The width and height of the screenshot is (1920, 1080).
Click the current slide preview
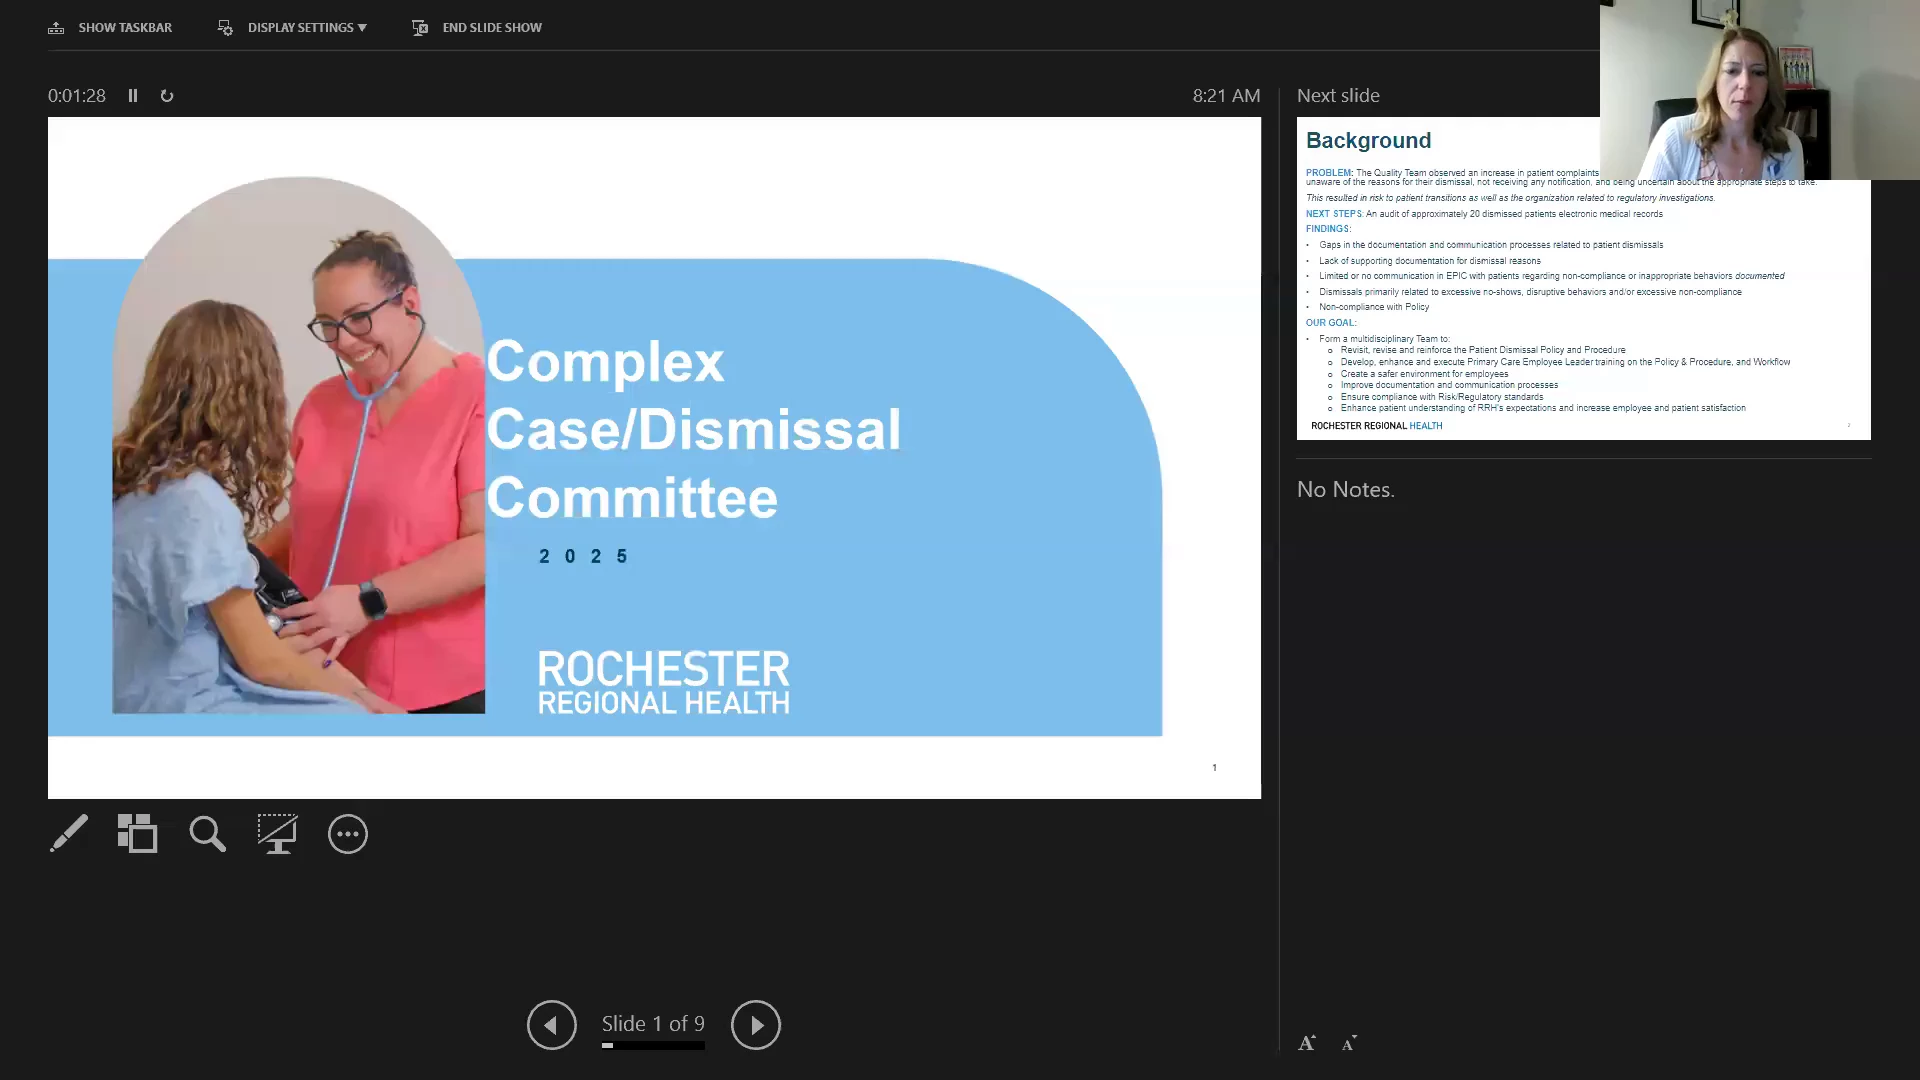654,457
